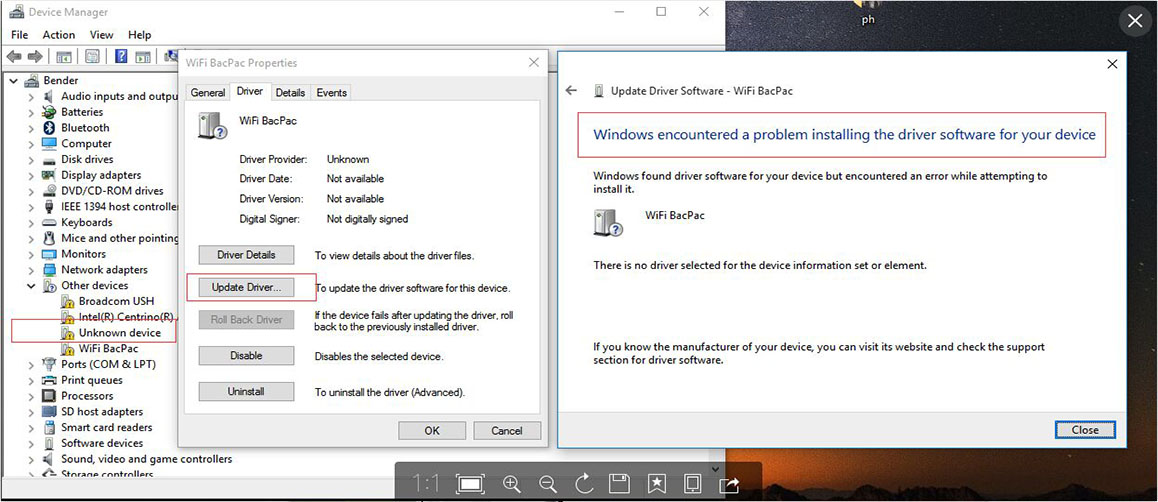Click the Uninstall button in Properties dialog
Screen dimensions: 1158x502
246,392
